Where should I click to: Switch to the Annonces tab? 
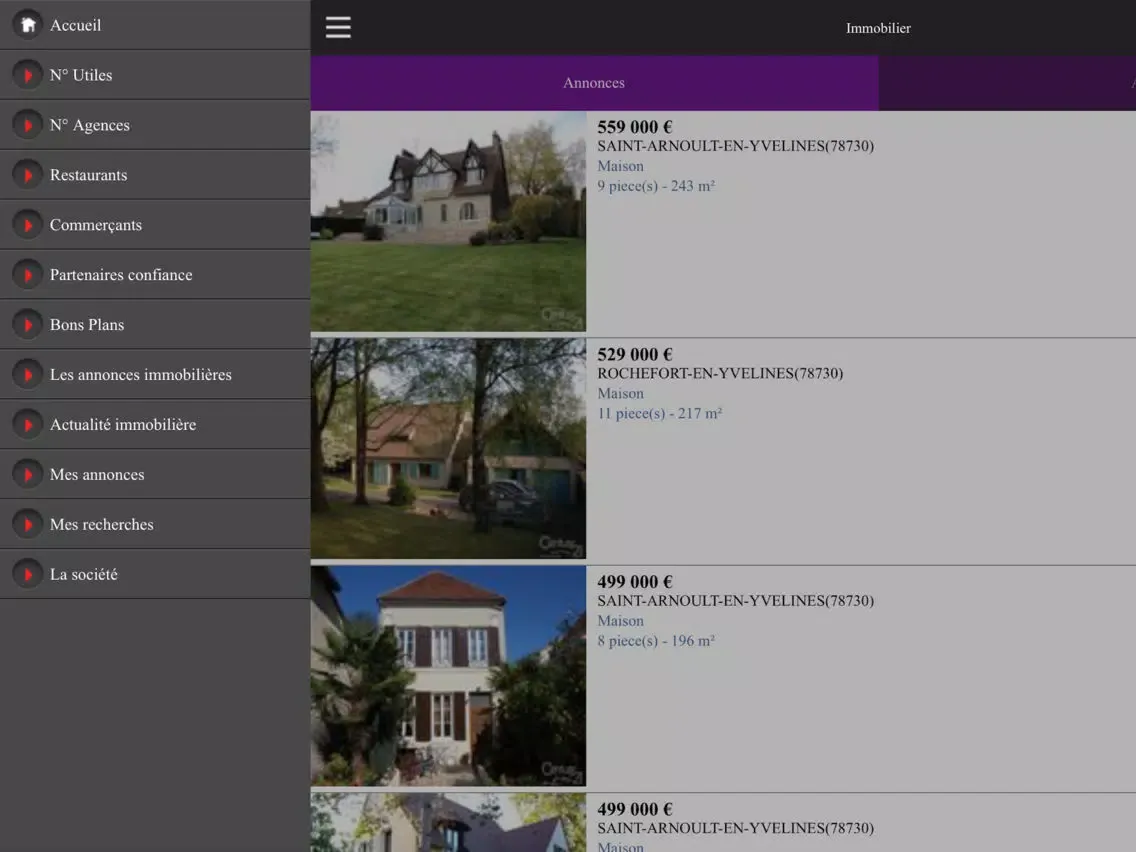point(594,83)
